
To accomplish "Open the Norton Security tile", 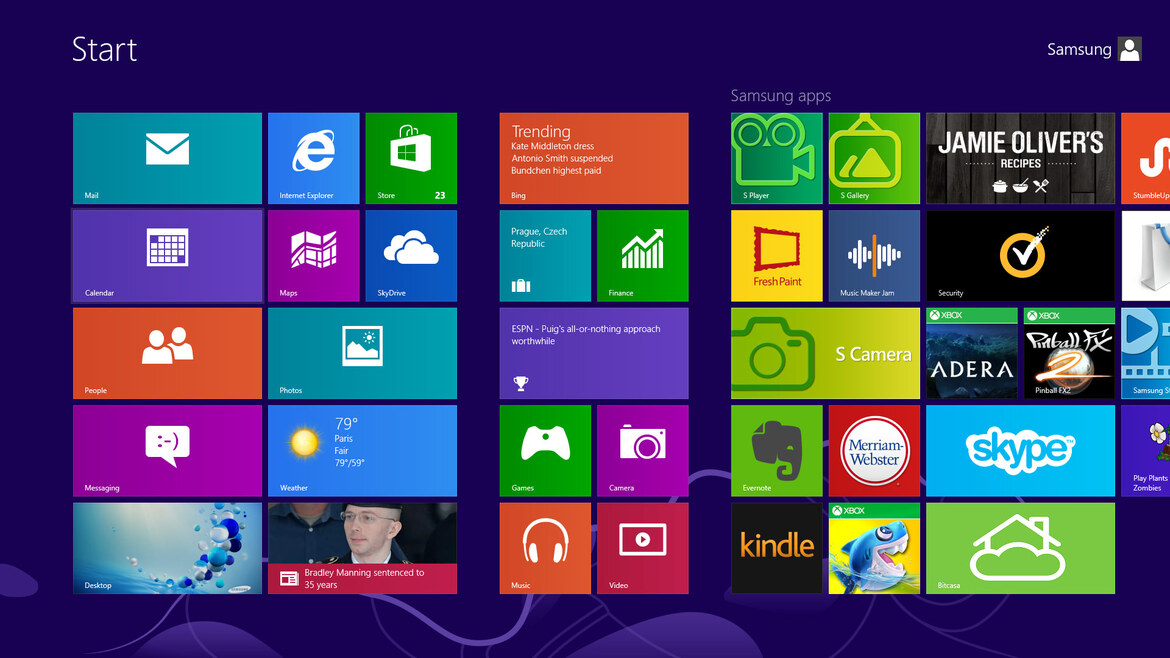I will pyautogui.click(x=1020, y=256).
